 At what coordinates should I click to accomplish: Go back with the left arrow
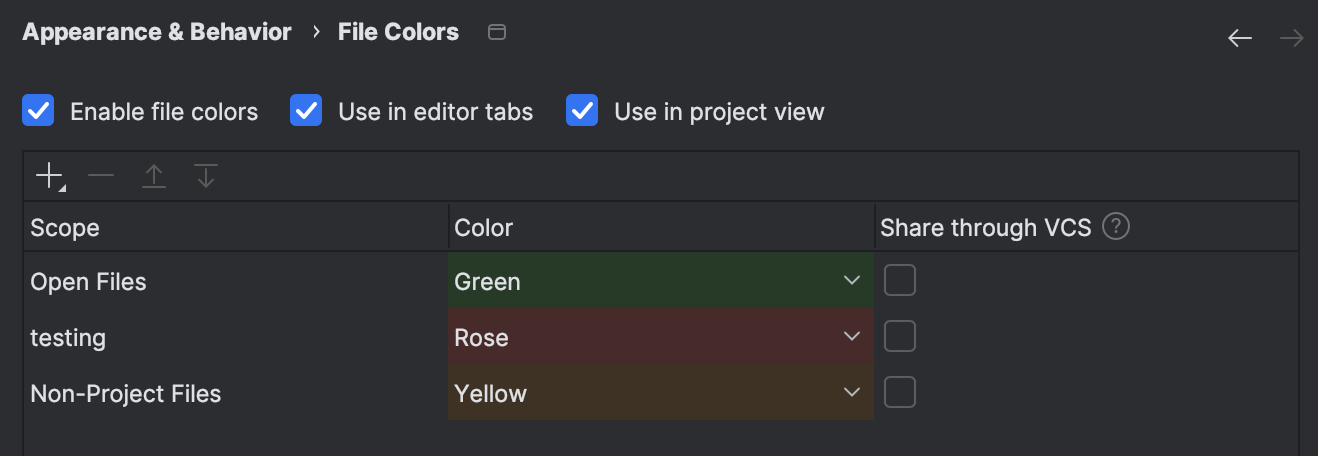pos(1240,38)
